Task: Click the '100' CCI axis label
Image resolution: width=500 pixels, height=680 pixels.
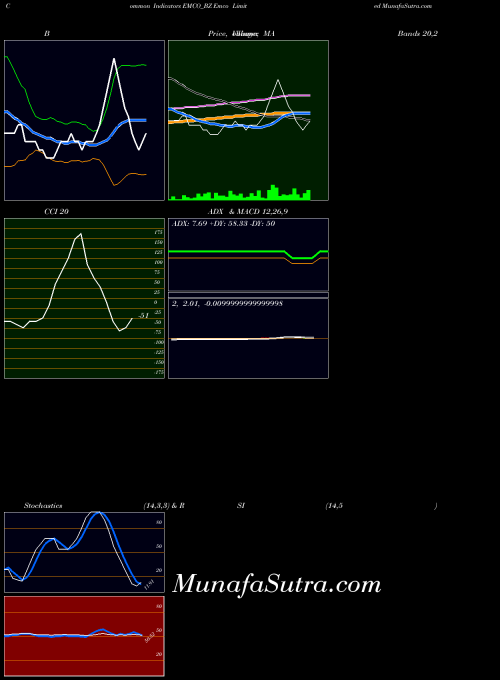Action: [x=158, y=262]
